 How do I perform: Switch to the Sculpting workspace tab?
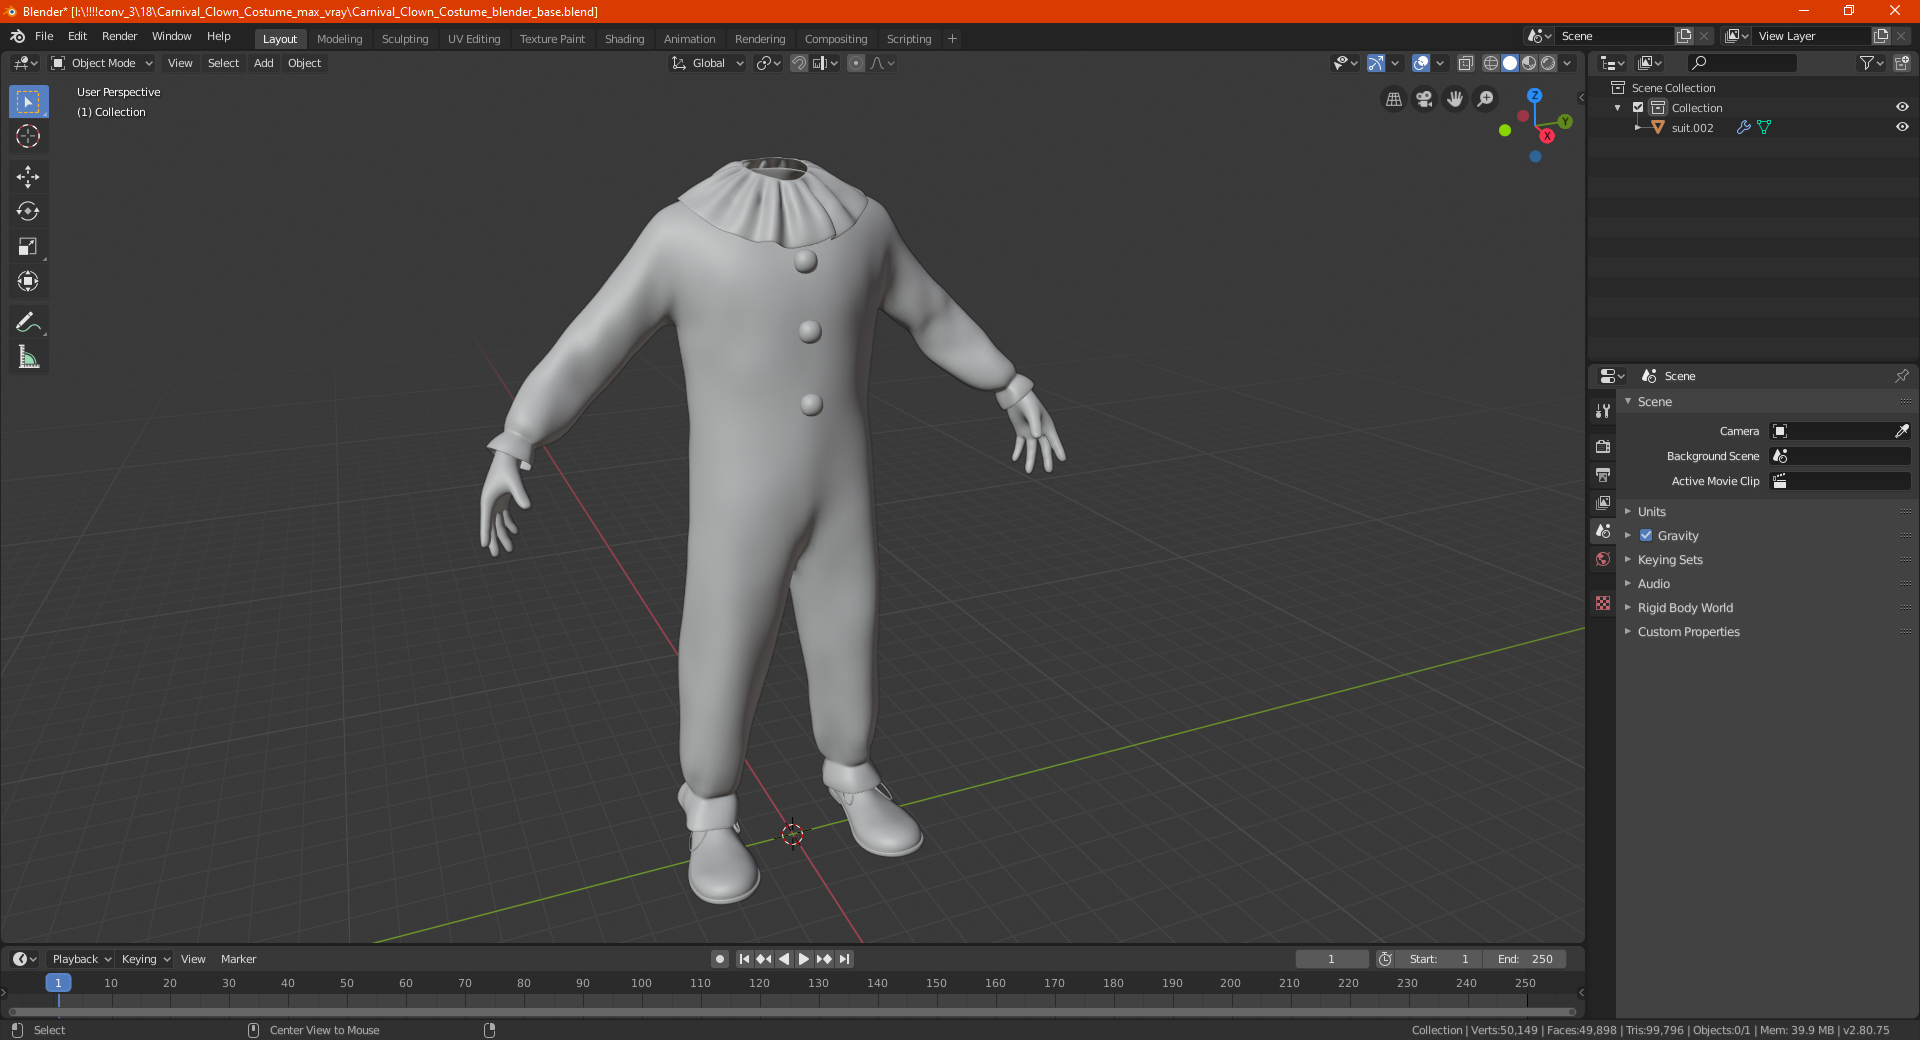(x=405, y=39)
